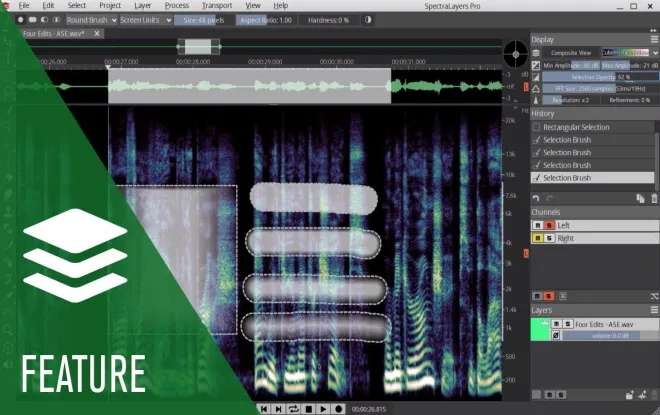The image size is (660, 415).
Task: Open Composite View selector
Action: click(571, 53)
